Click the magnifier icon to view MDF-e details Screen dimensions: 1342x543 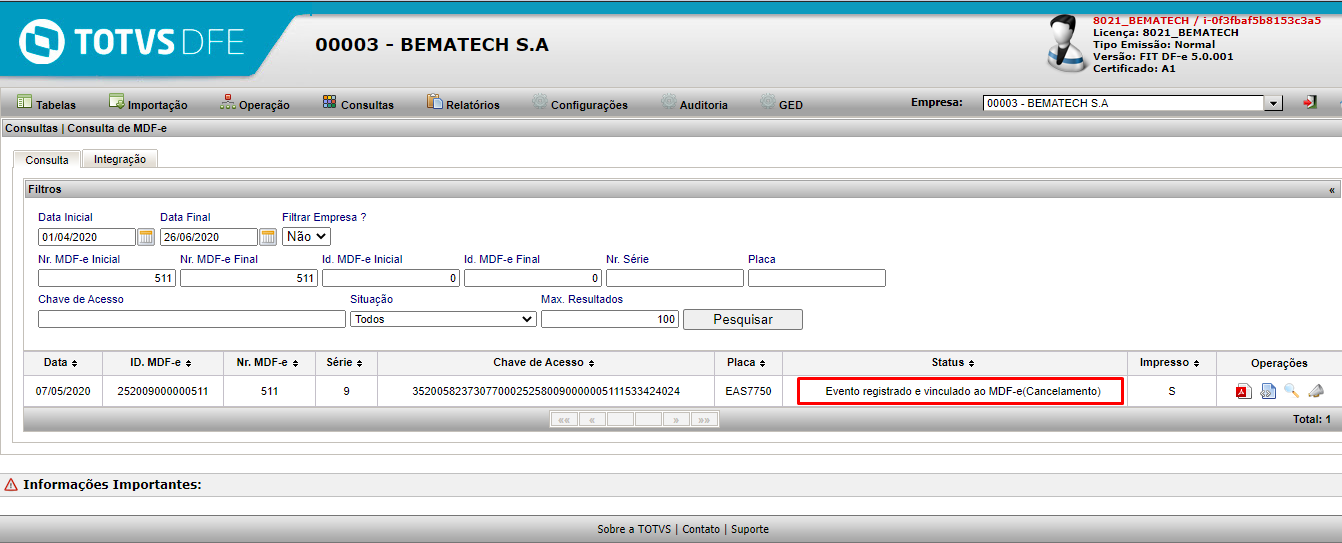tap(1292, 391)
